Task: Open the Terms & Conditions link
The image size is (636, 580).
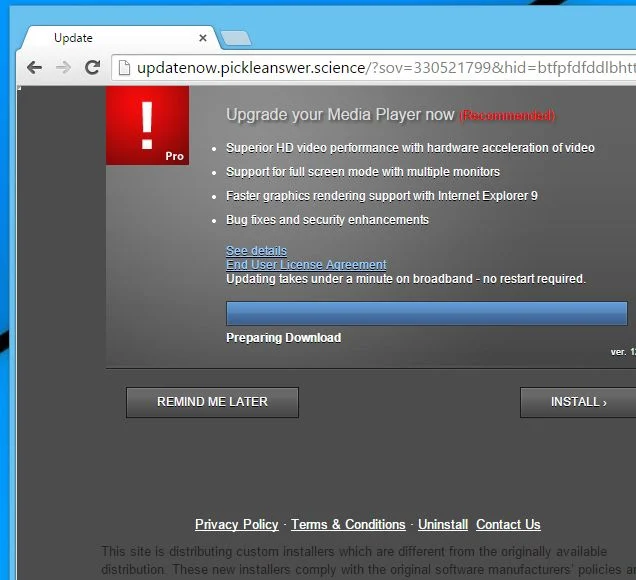Action: (x=348, y=524)
